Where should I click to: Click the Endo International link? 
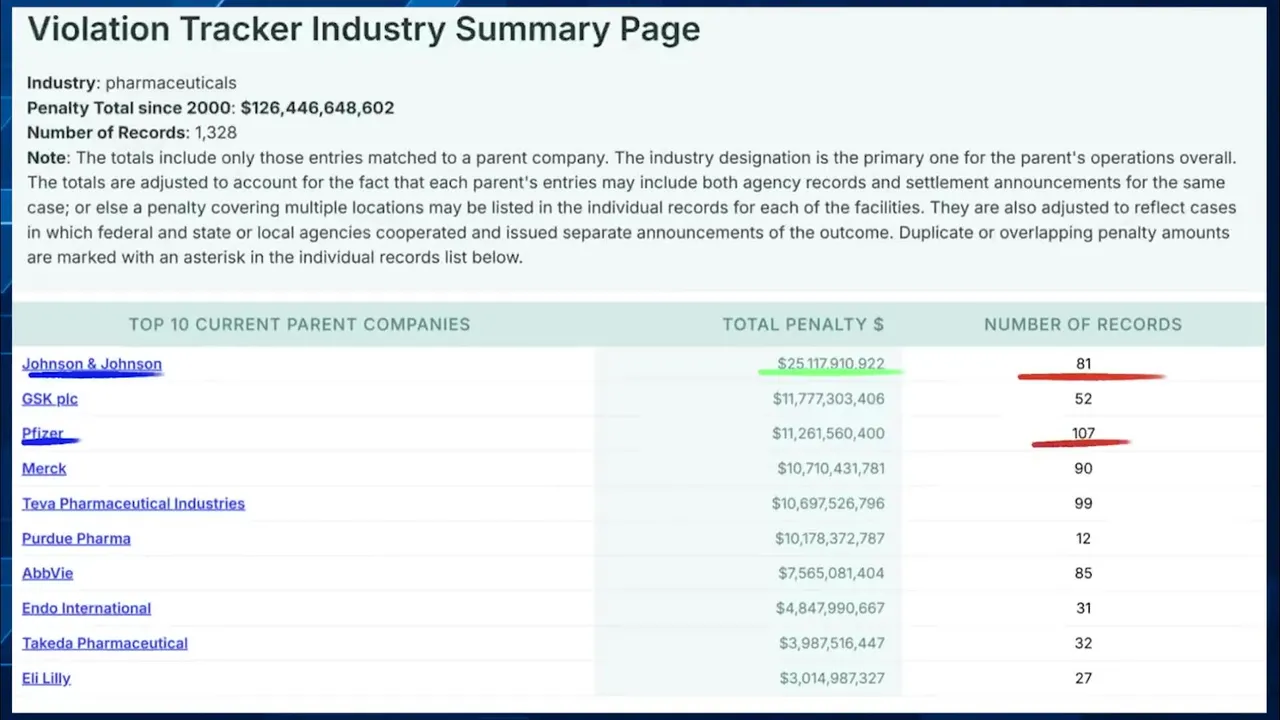(x=86, y=608)
